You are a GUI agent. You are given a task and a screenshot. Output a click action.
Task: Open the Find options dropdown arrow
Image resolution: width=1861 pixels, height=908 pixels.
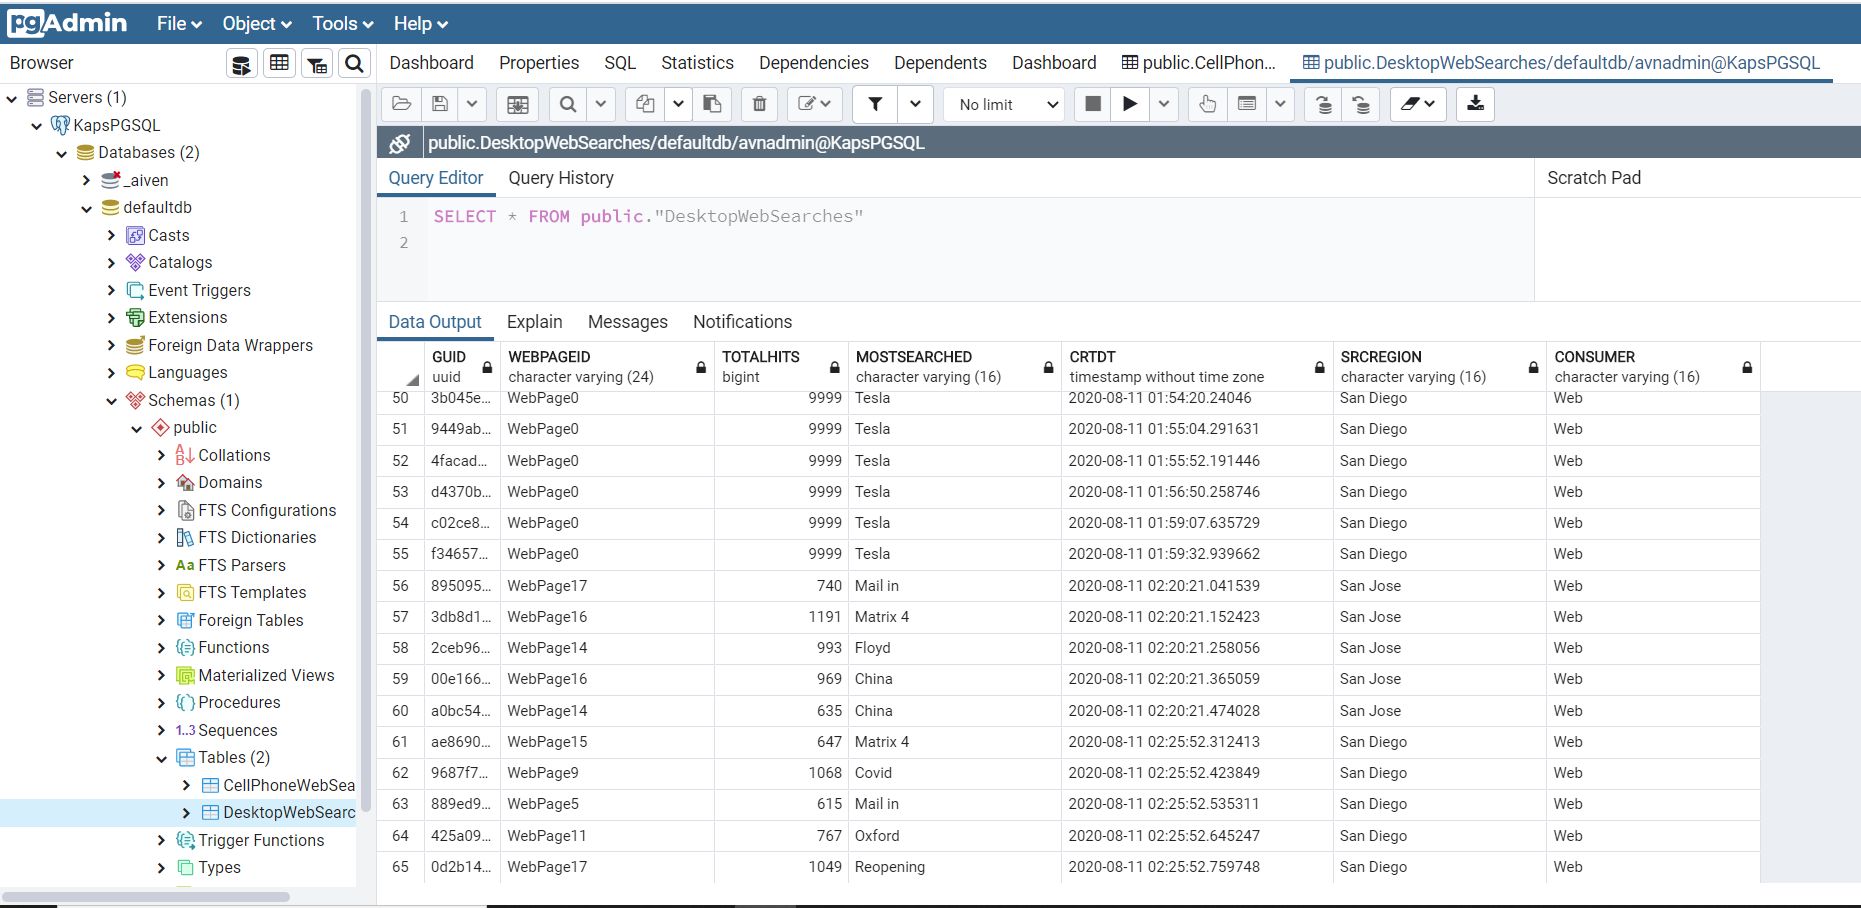600,104
